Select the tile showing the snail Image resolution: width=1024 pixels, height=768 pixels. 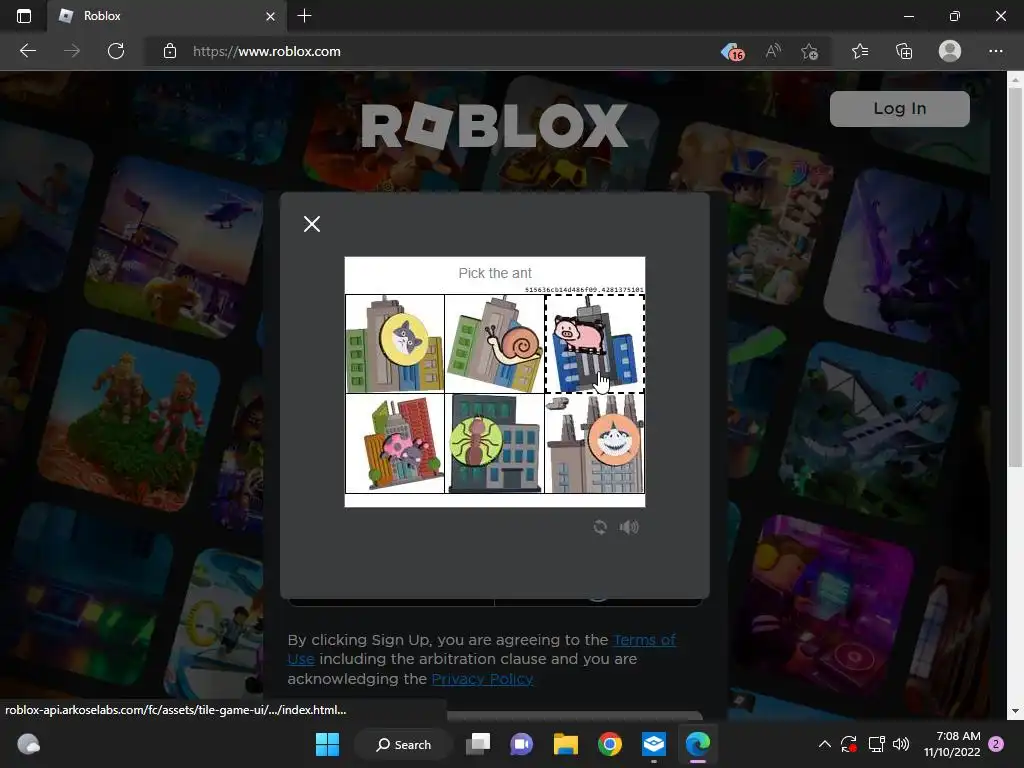494,344
